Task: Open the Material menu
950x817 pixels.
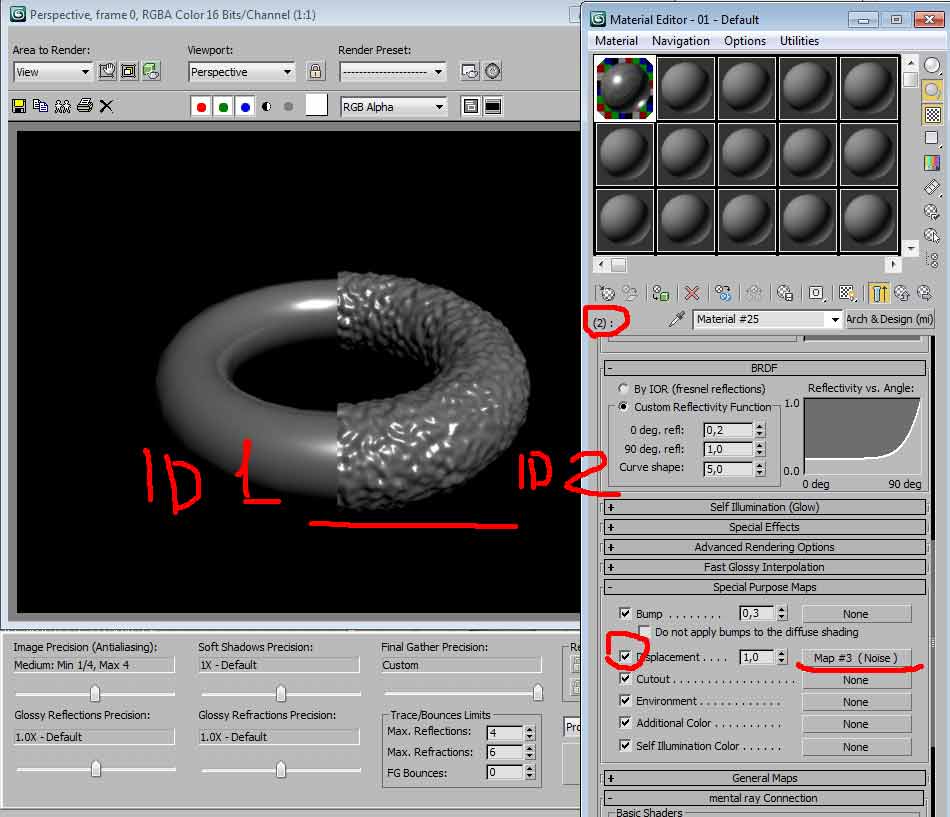Action: 616,41
